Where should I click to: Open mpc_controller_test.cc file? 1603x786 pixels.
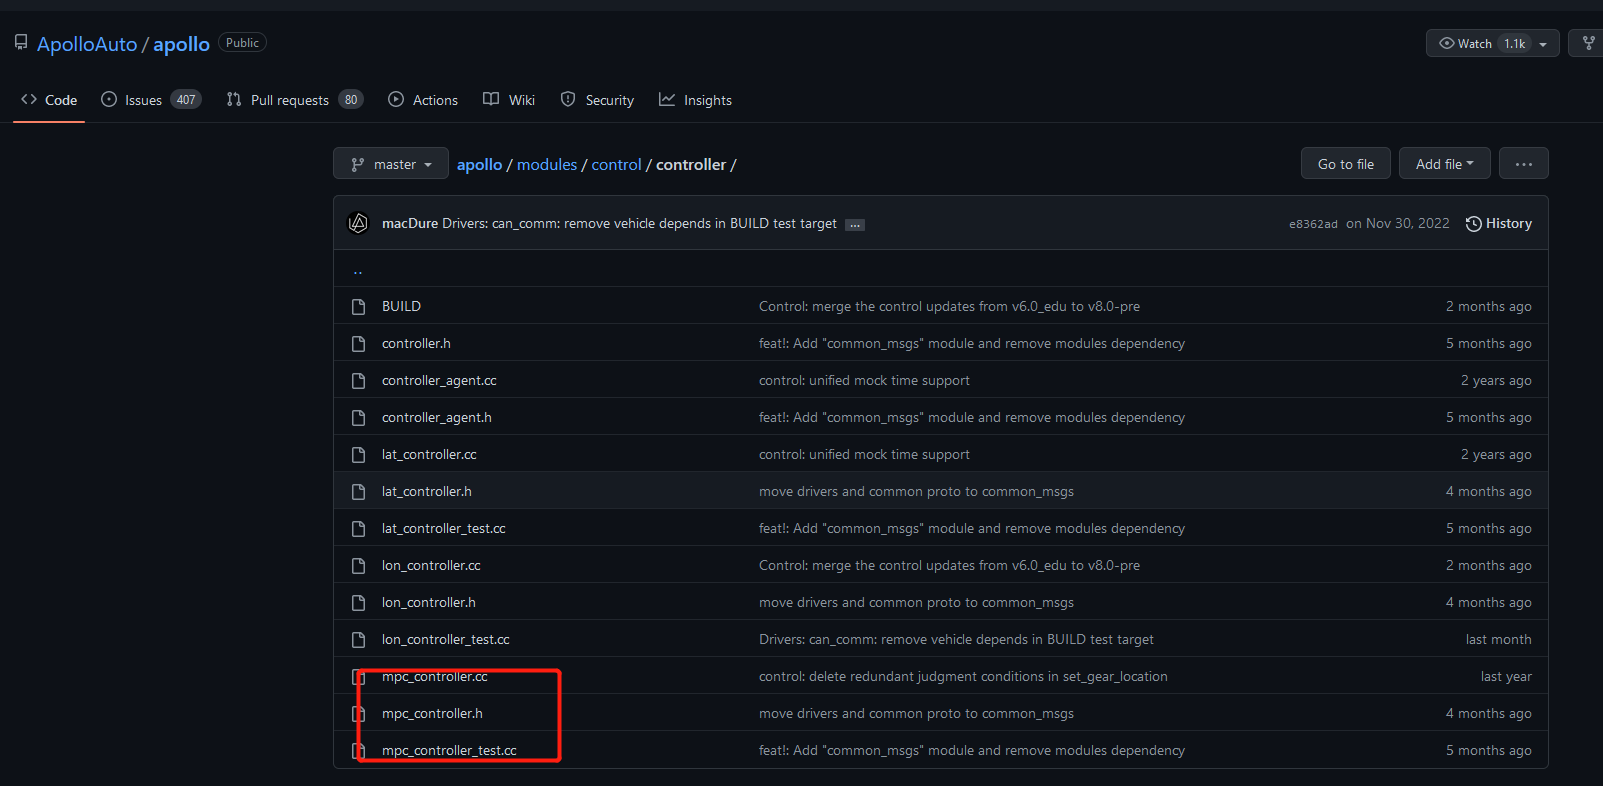click(449, 750)
